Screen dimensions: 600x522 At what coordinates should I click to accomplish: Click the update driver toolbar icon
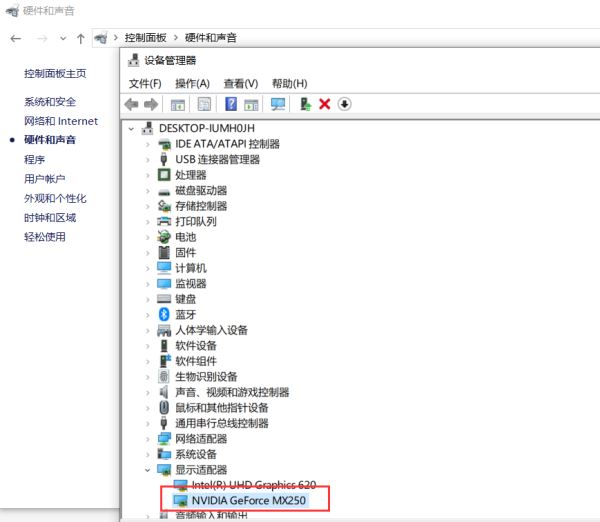pyautogui.click(x=305, y=104)
